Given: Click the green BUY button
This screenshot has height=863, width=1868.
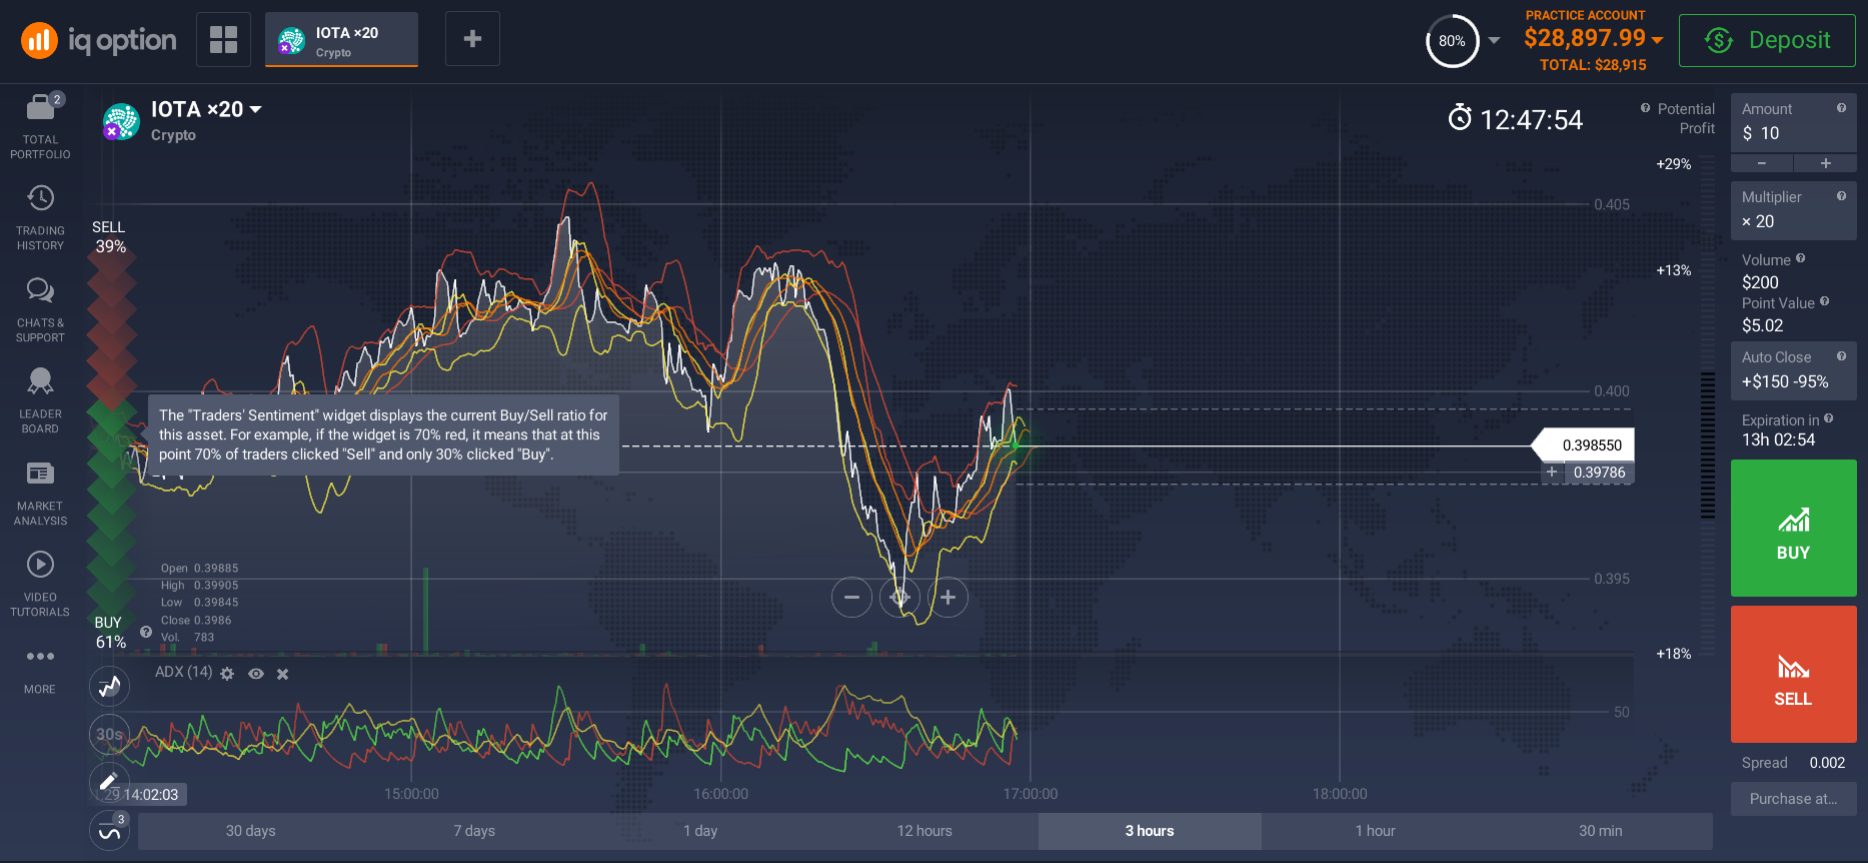Looking at the screenshot, I should click(x=1793, y=528).
